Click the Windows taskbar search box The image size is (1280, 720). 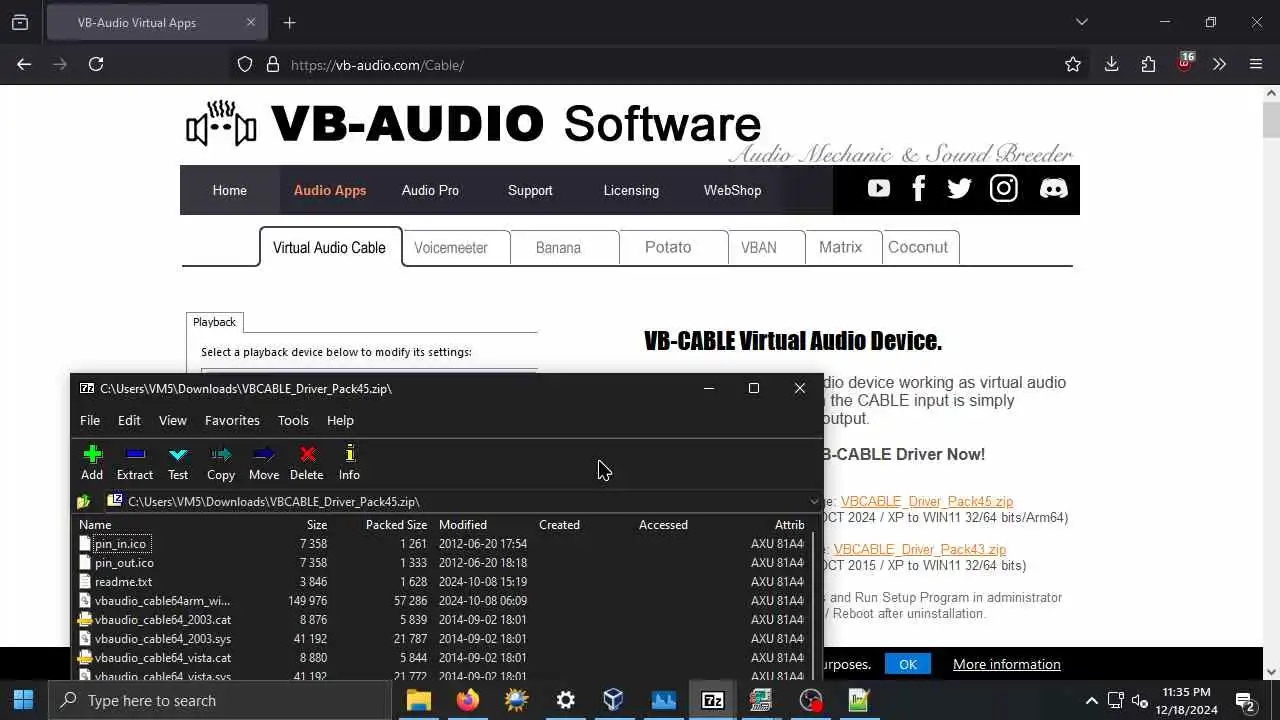tap(220, 700)
